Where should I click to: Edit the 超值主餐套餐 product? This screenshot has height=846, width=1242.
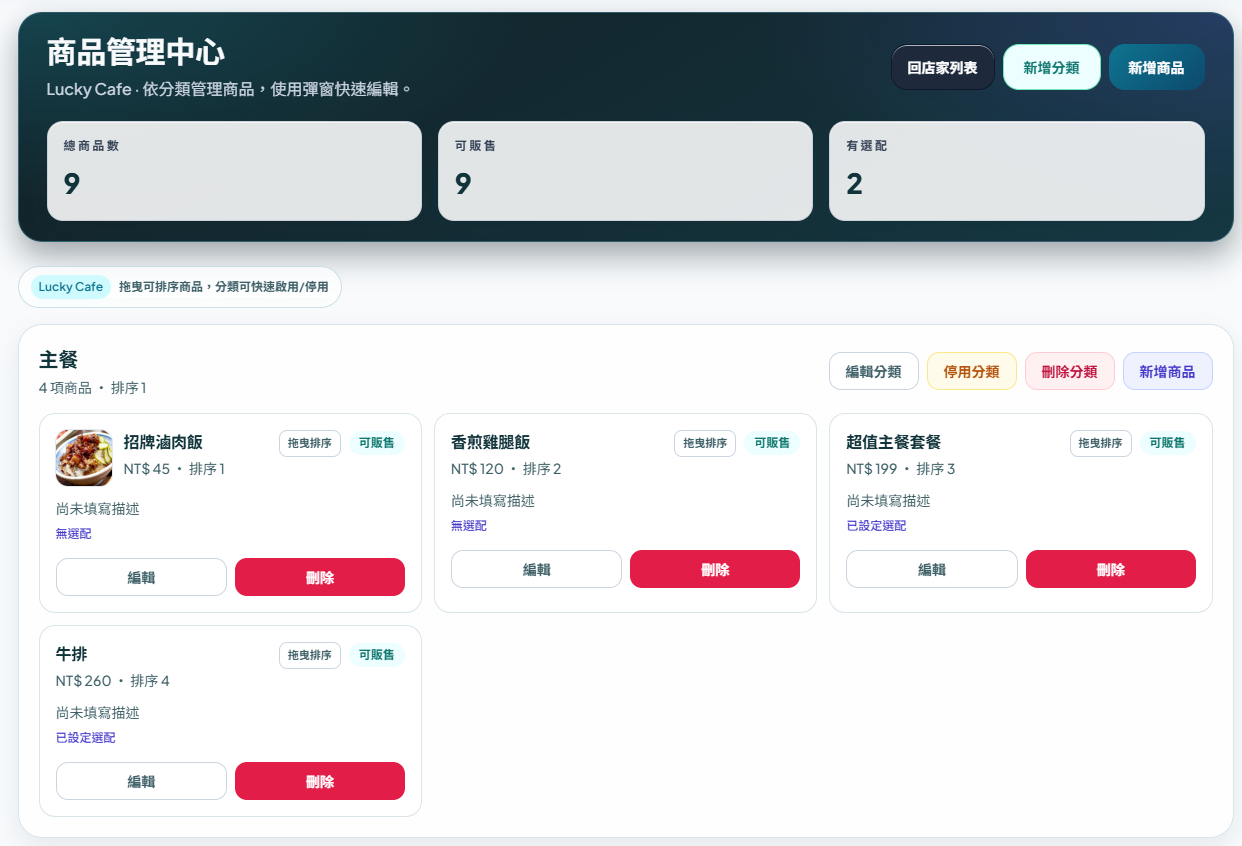pos(932,569)
